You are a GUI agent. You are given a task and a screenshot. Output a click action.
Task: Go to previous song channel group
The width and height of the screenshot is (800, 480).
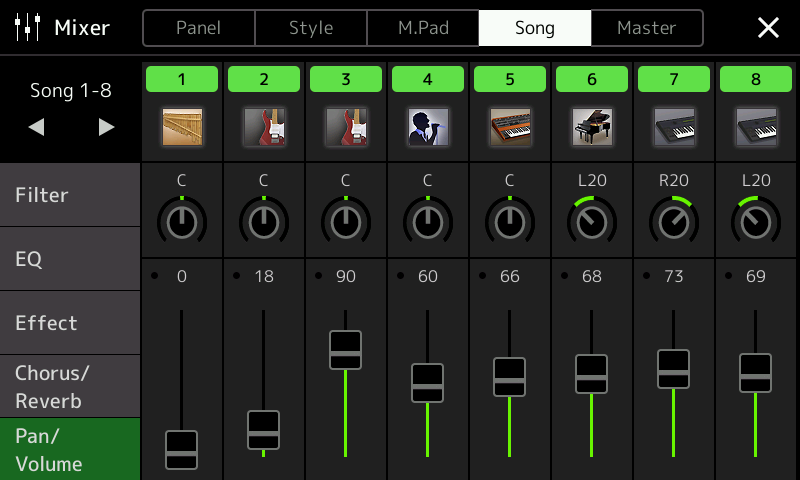pyautogui.click(x=36, y=127)
